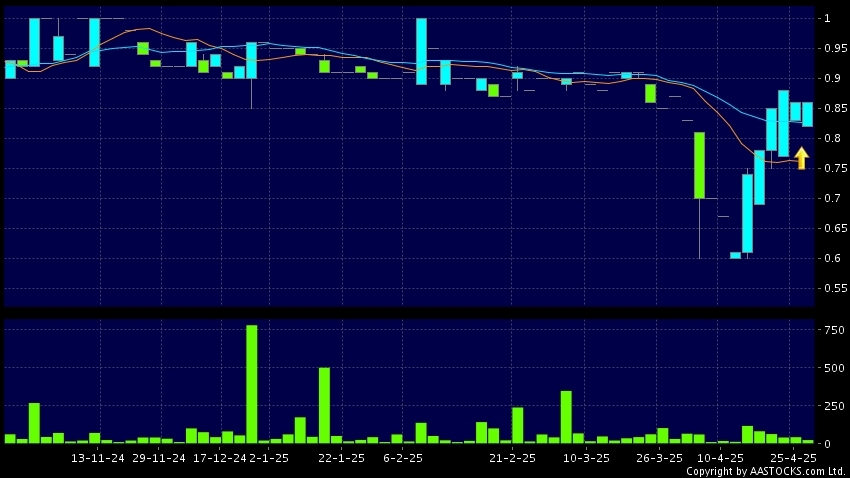850x478 pixels.
Task: Click the 0.6 price axis label
Action: pos(832,259)
